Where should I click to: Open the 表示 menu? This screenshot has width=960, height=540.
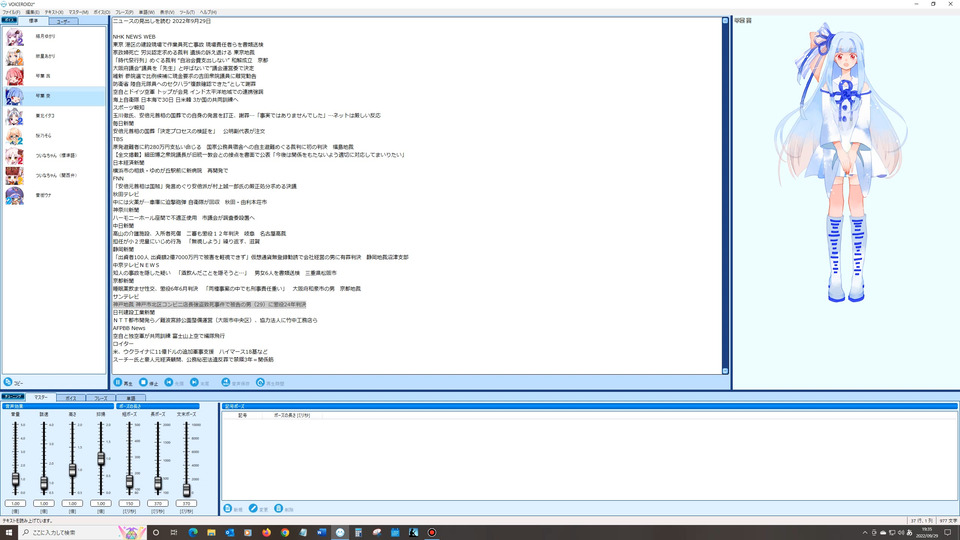[167, 12]
